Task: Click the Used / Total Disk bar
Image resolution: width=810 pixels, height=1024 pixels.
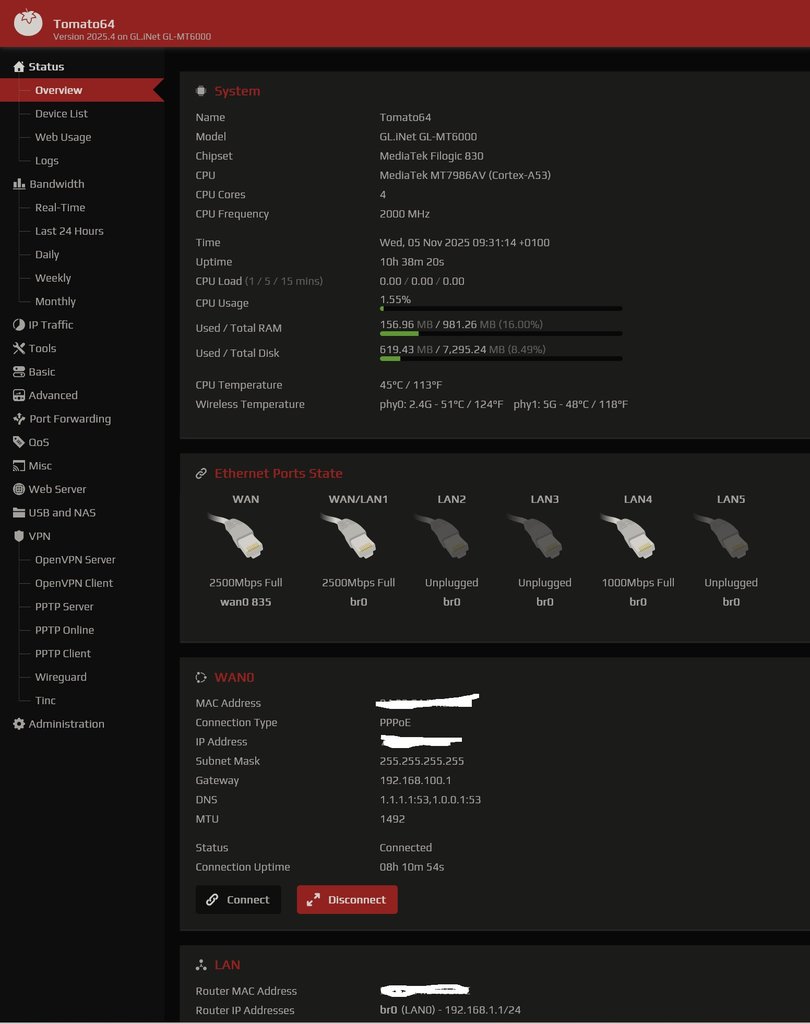Action: 501,358
